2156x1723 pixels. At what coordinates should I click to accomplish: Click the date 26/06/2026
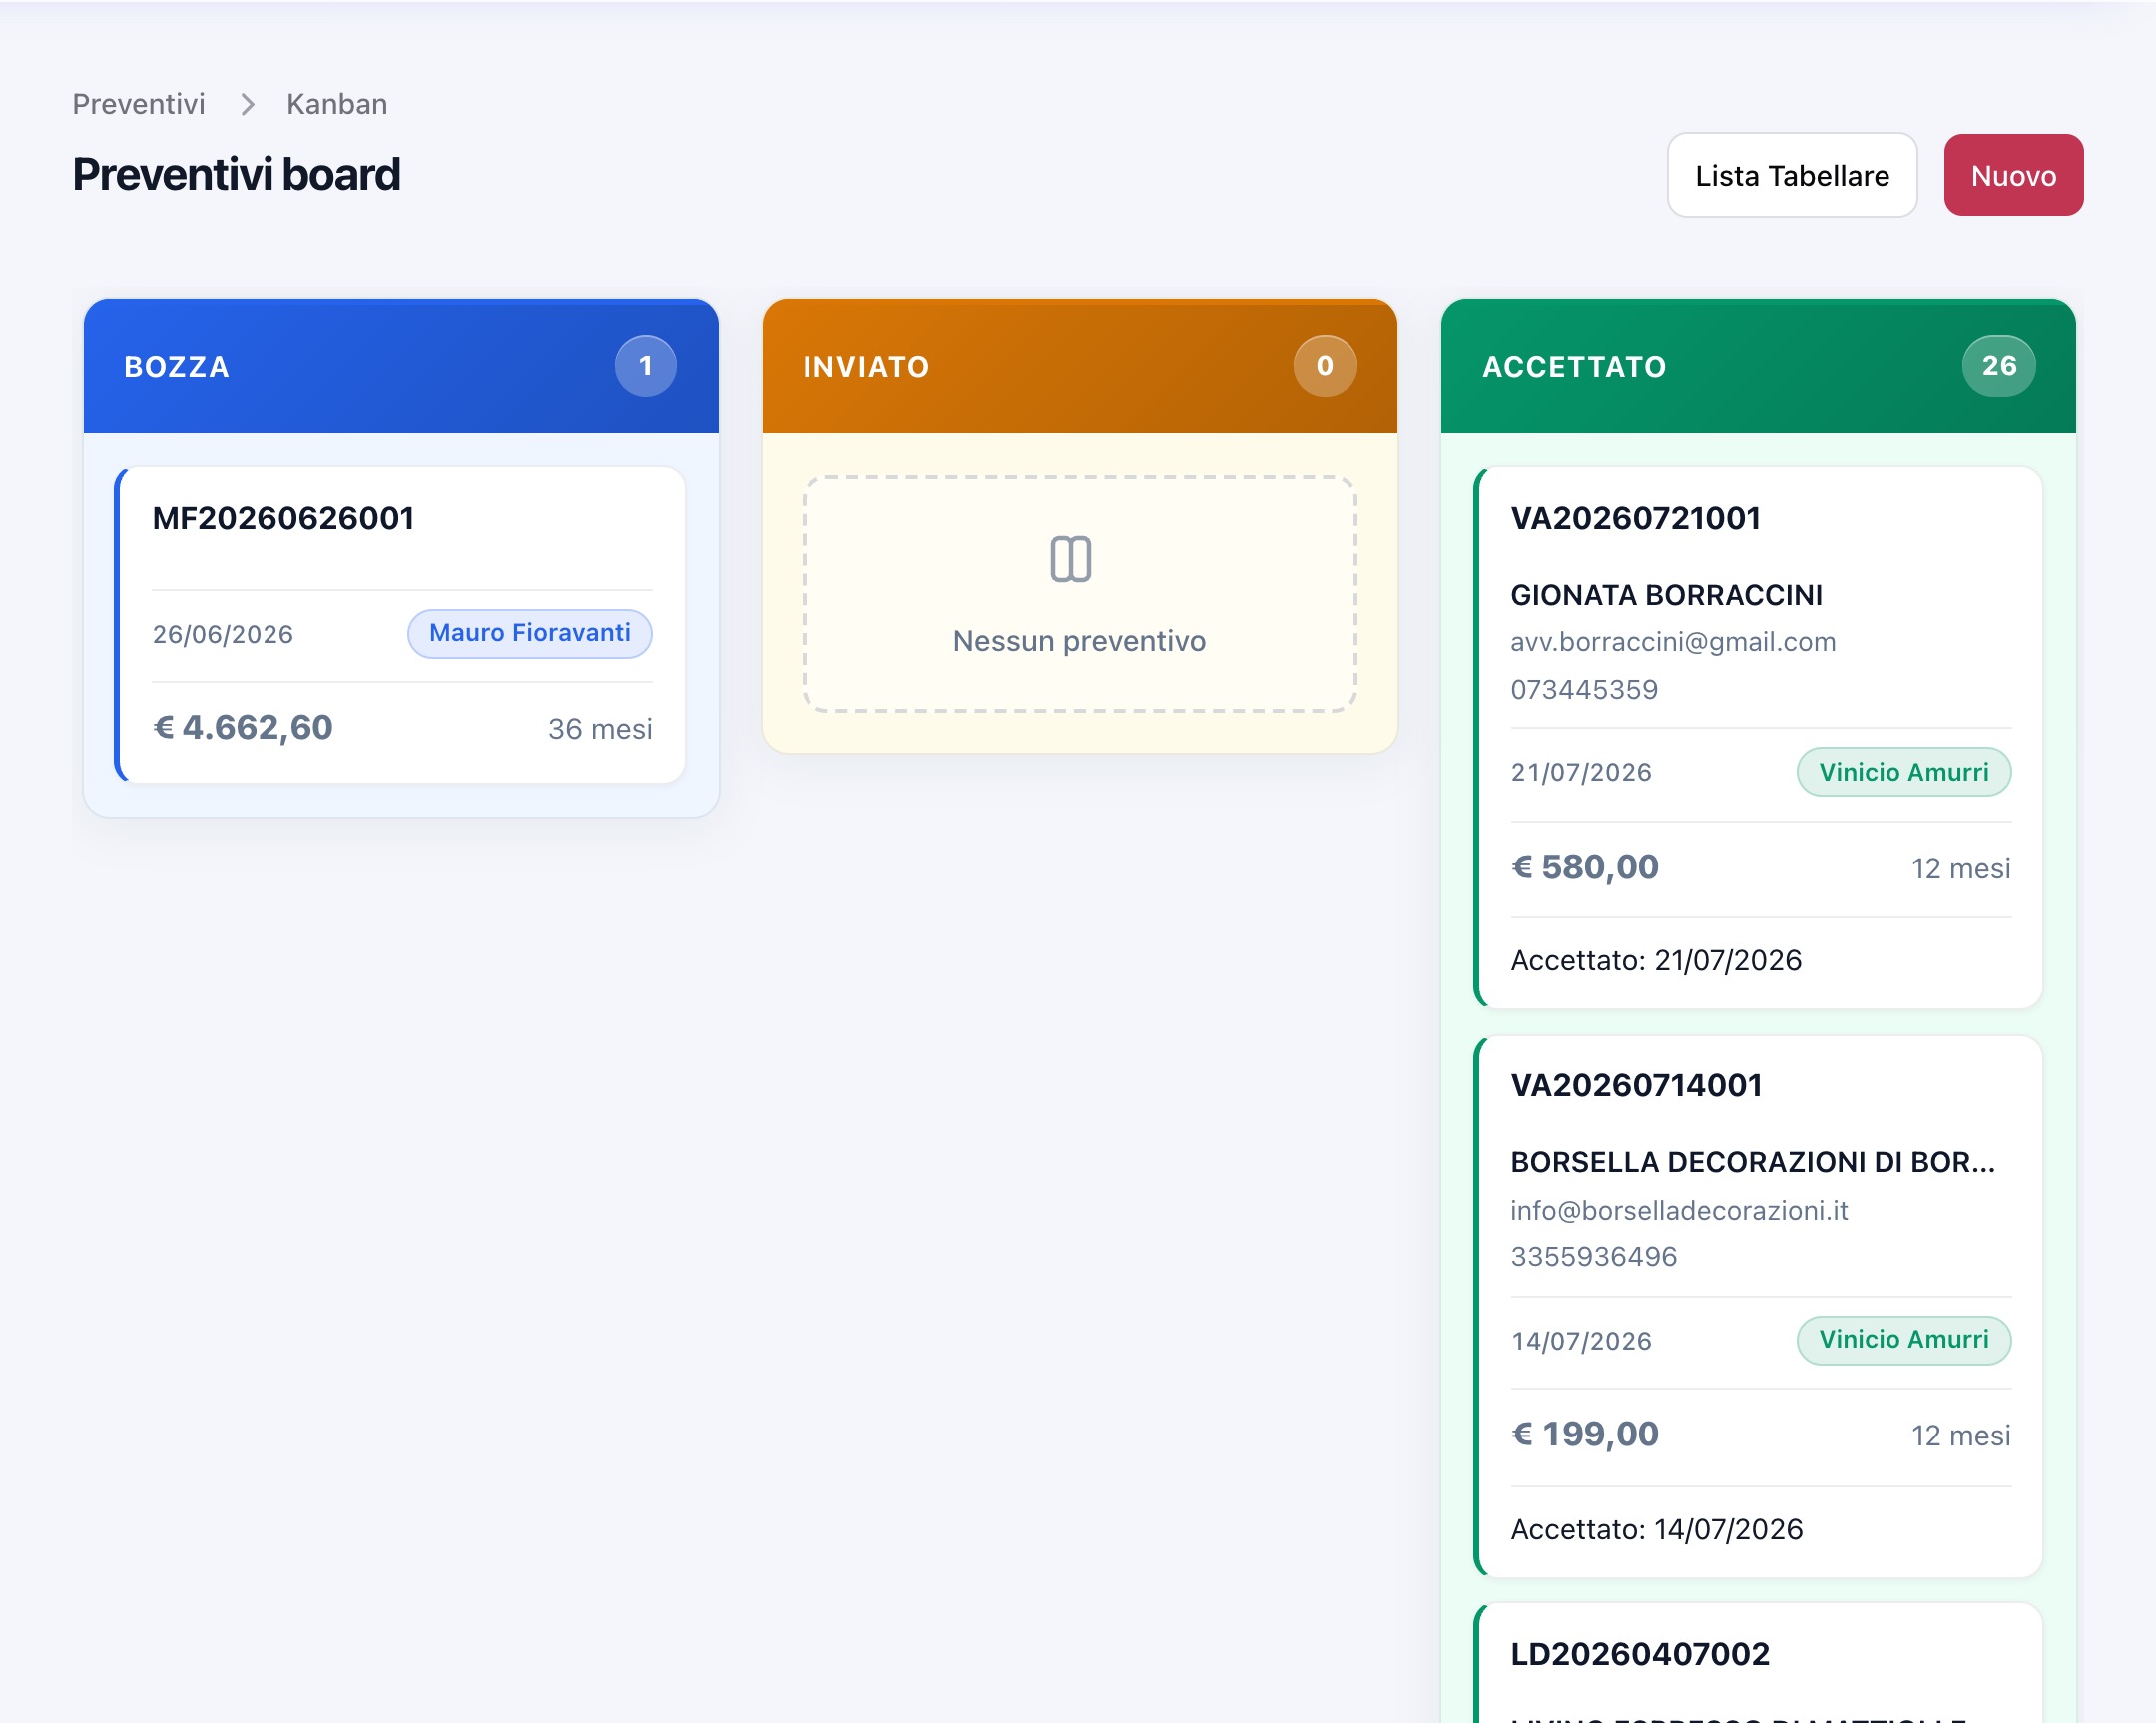click(x=223, y=634)
